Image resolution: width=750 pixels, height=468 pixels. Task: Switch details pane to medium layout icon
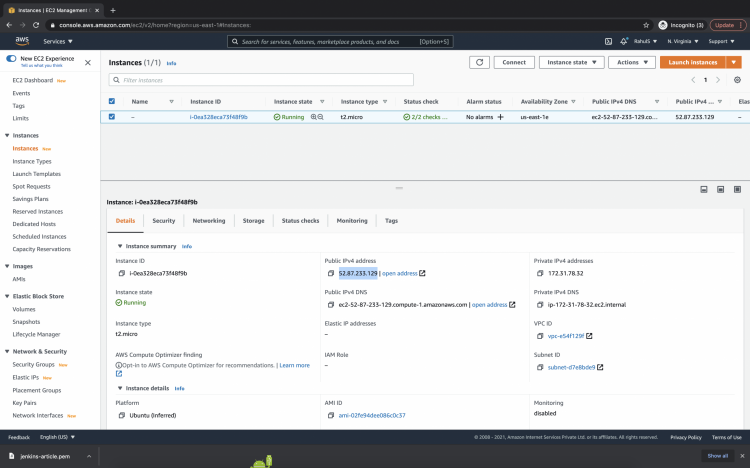pos(720,189)
